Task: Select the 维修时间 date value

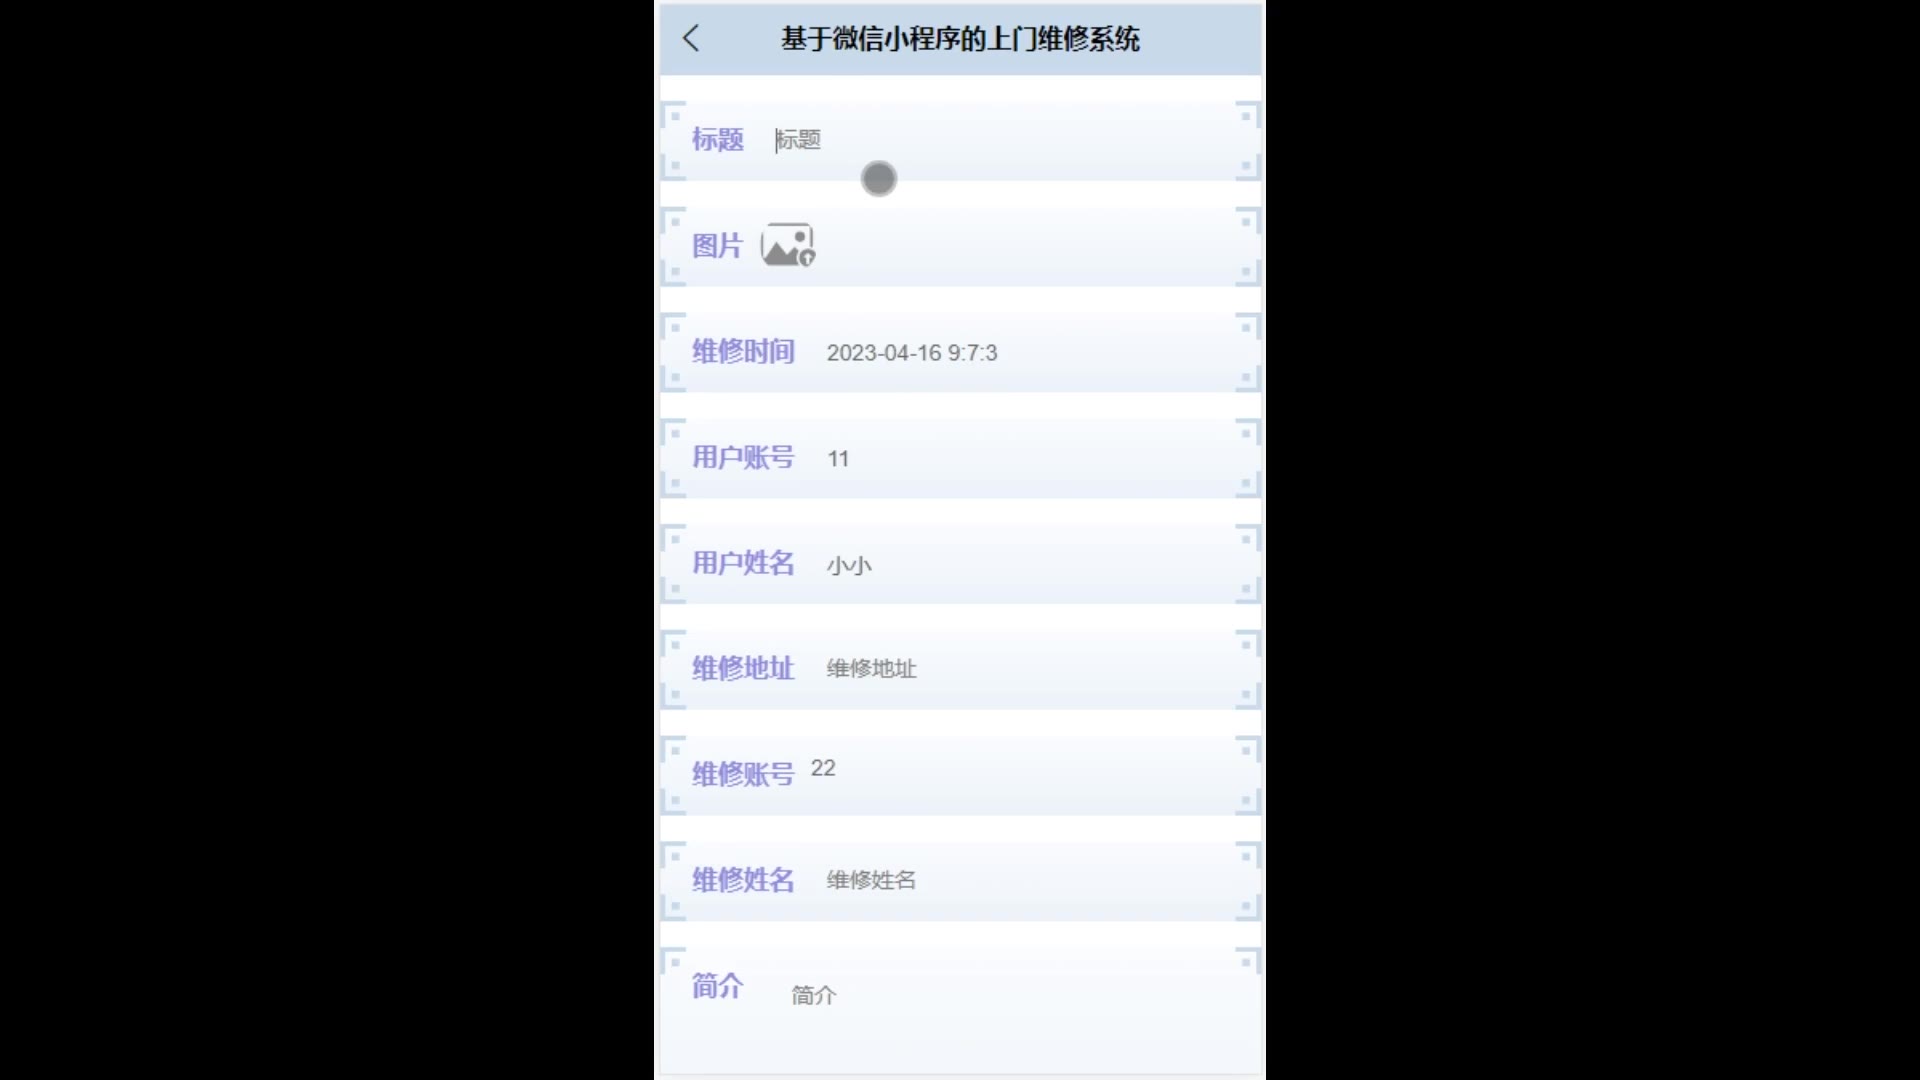Action: (911, 353)
